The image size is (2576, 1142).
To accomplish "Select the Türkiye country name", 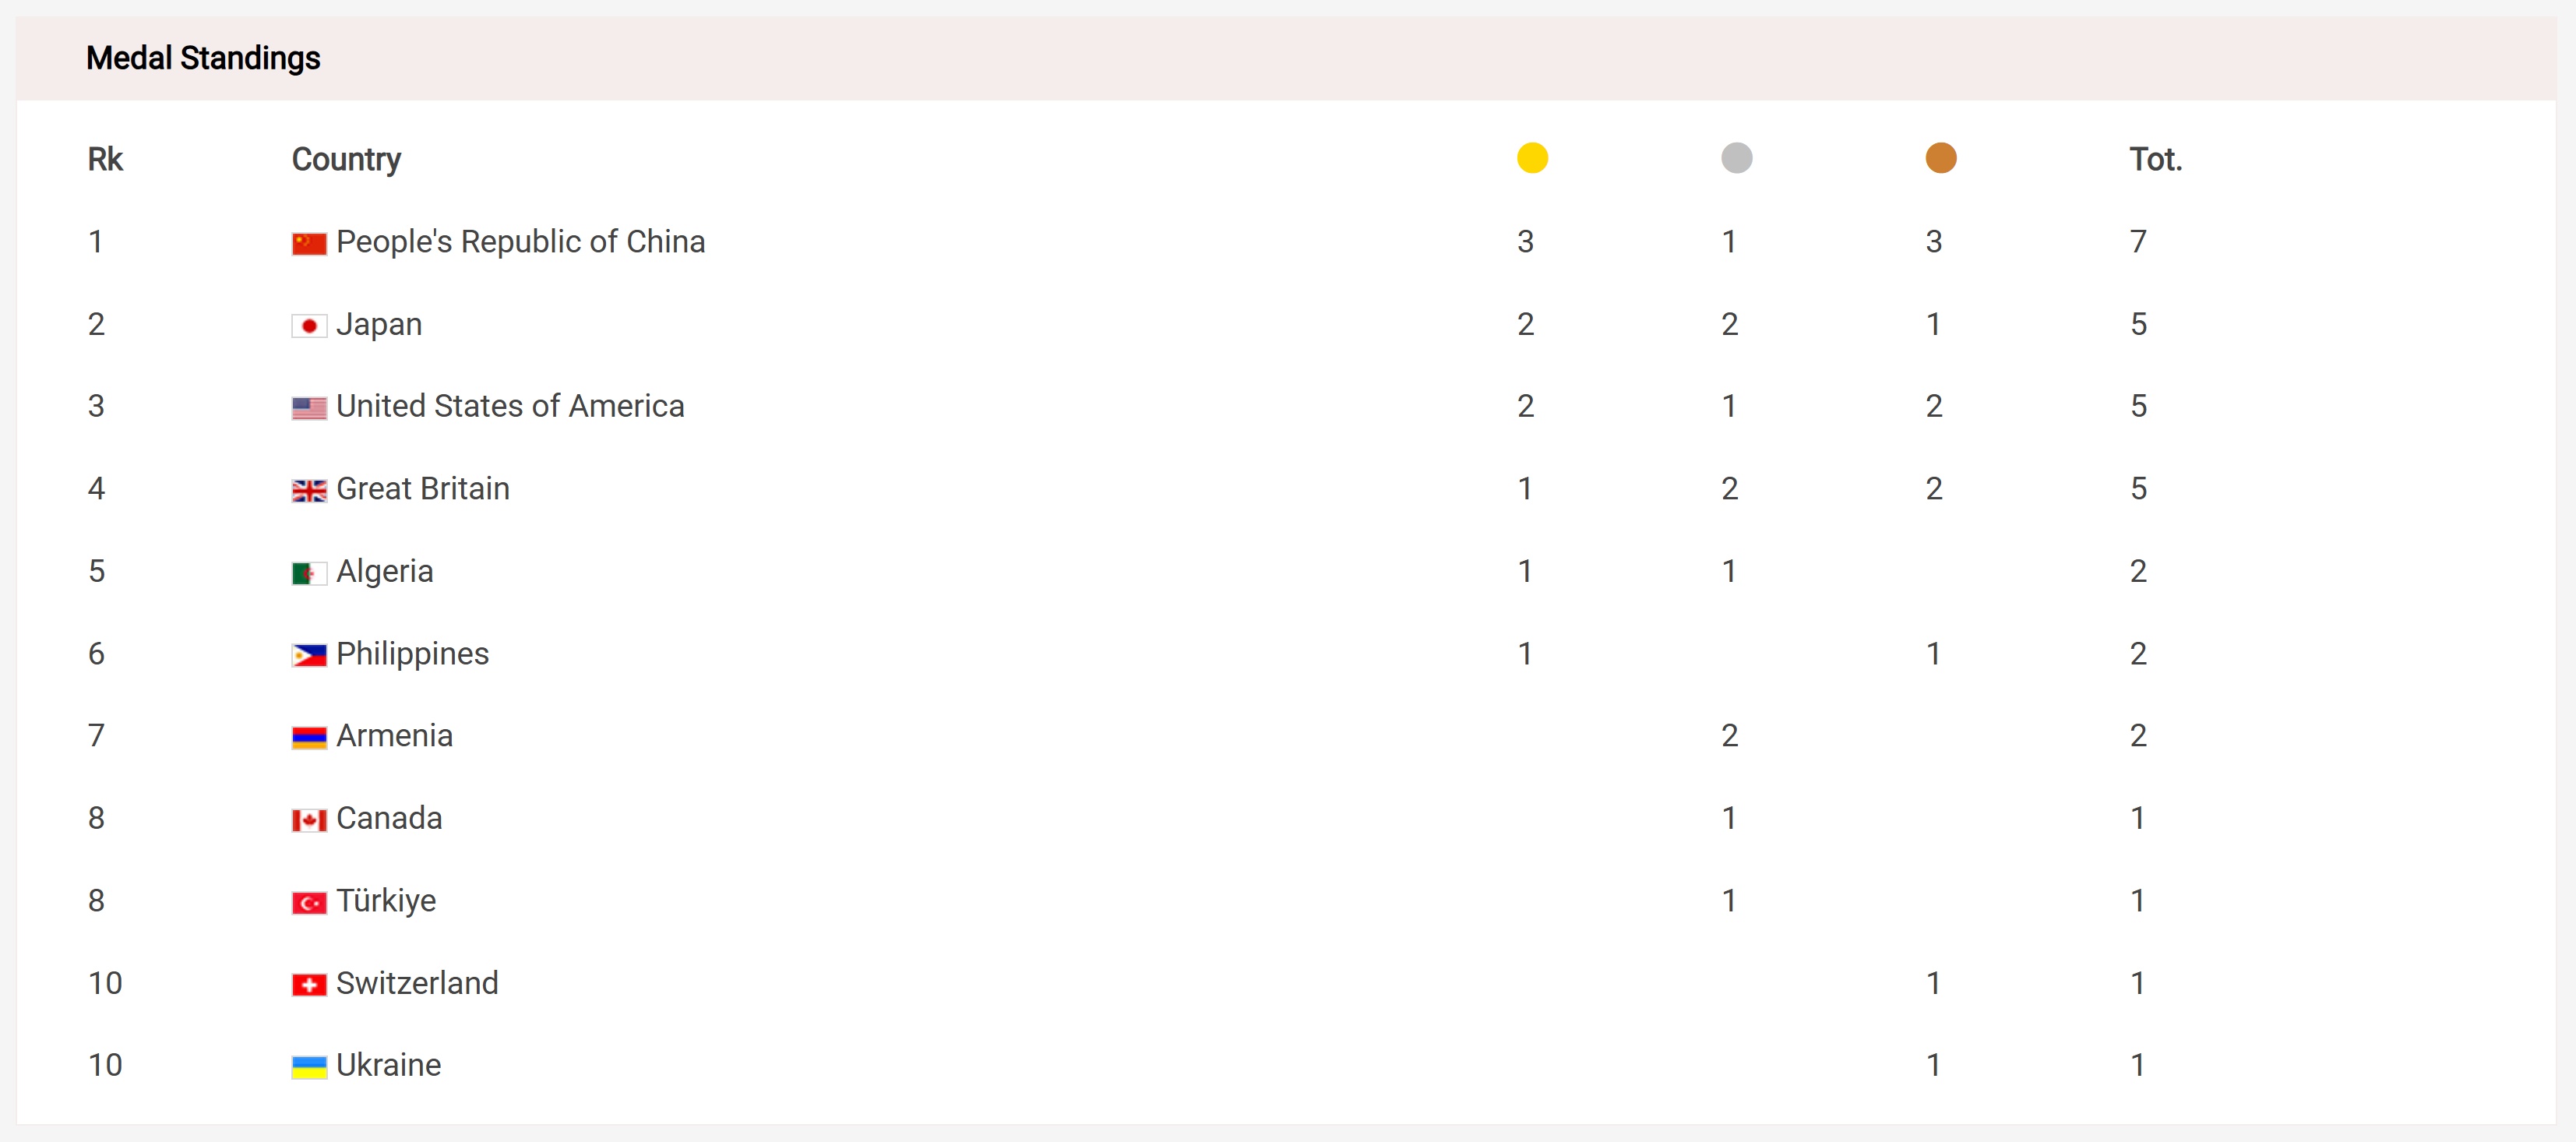I will 386,901.
